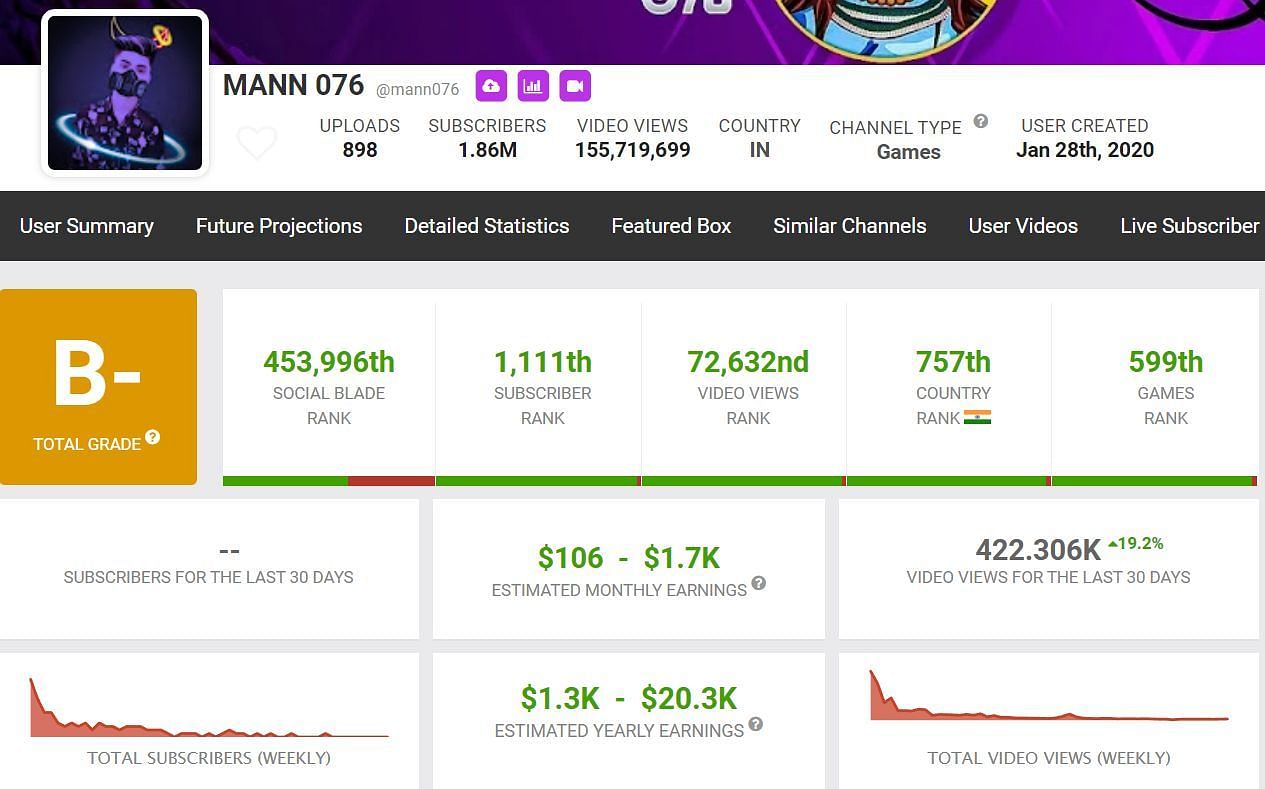View the User Videos tab
The height and width of the screenshot is (789, 1265).
click(x=1023, y=226)
